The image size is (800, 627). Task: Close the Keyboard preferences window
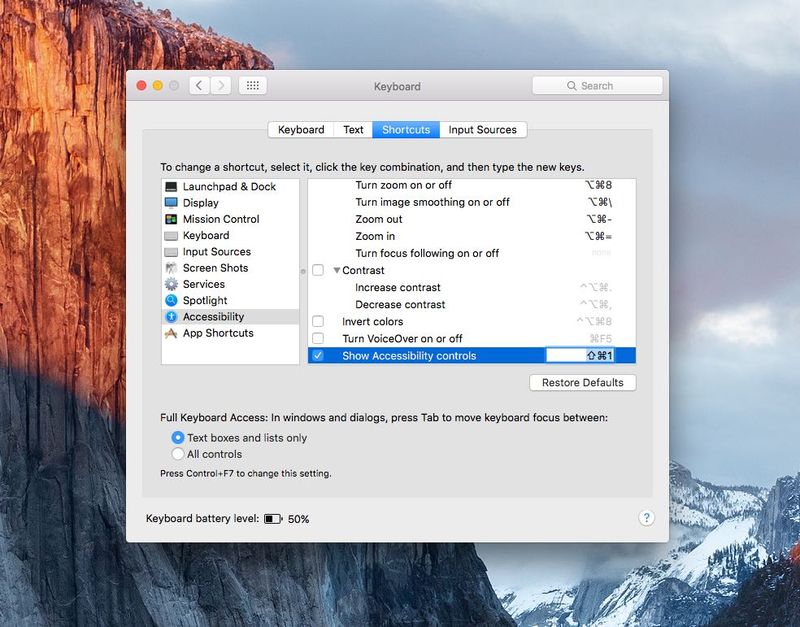pos(142,86)
